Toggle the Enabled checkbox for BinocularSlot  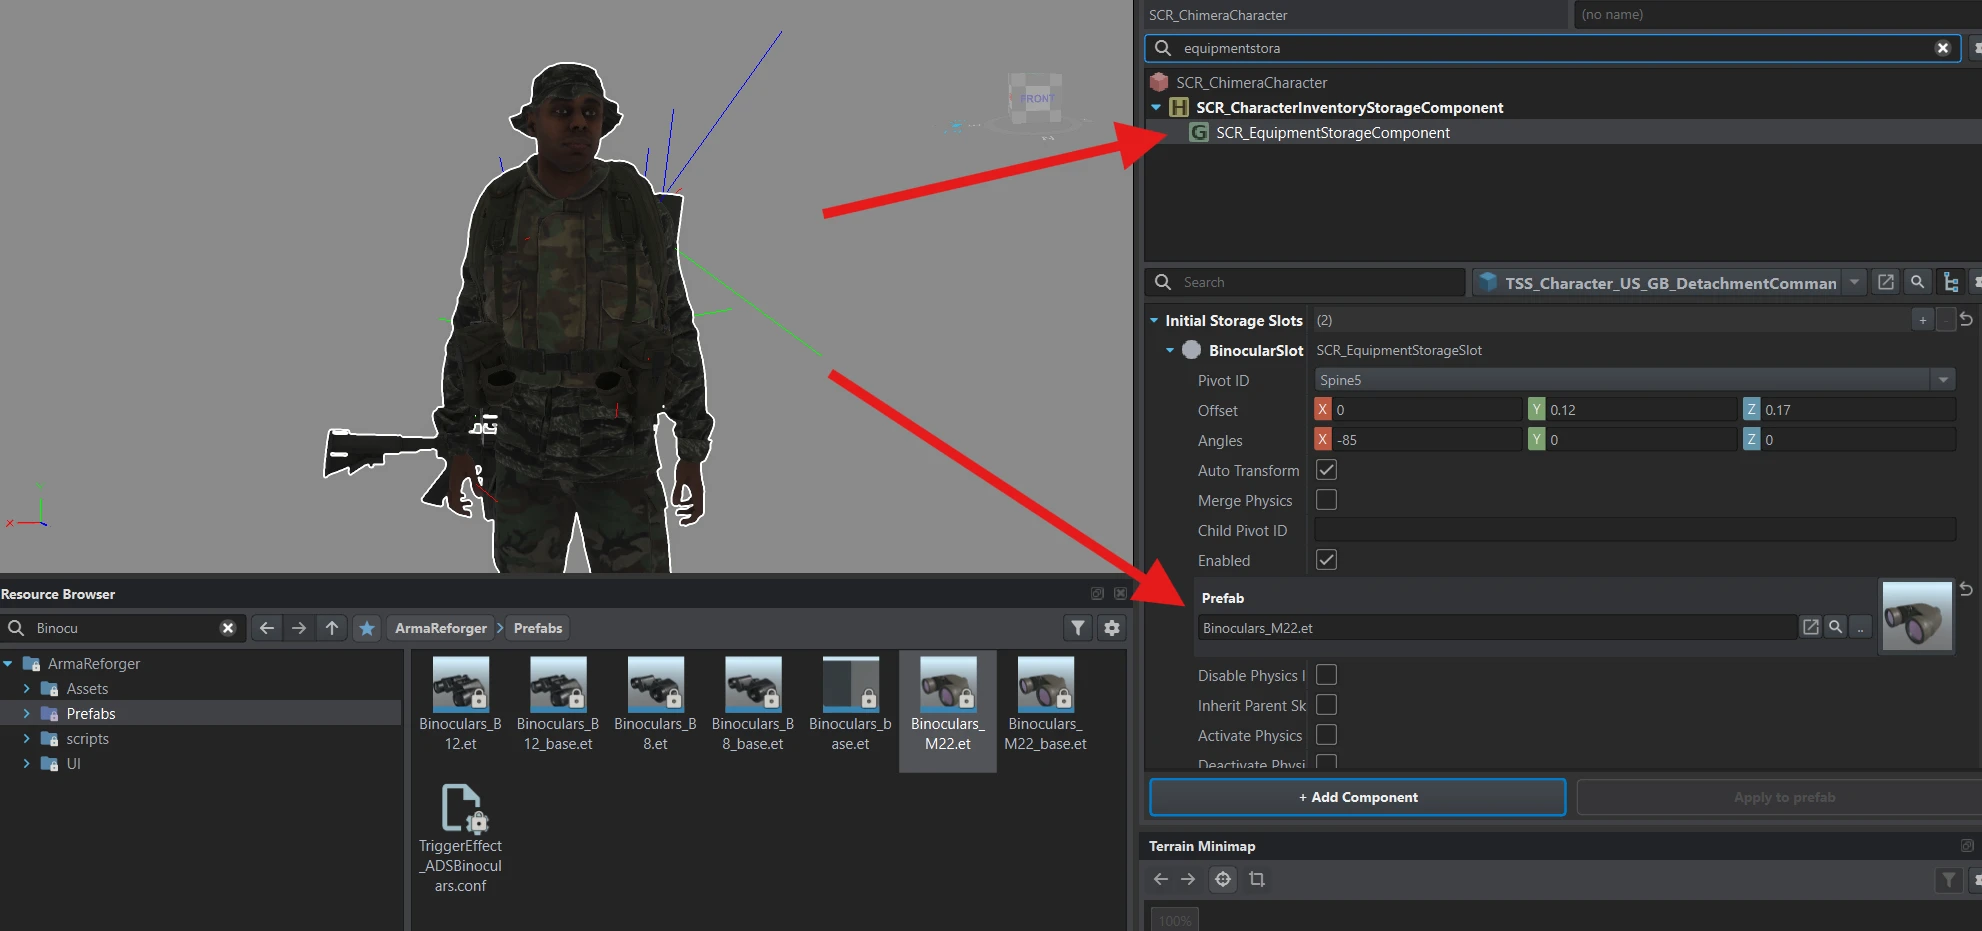click(x=1326, y=560)
